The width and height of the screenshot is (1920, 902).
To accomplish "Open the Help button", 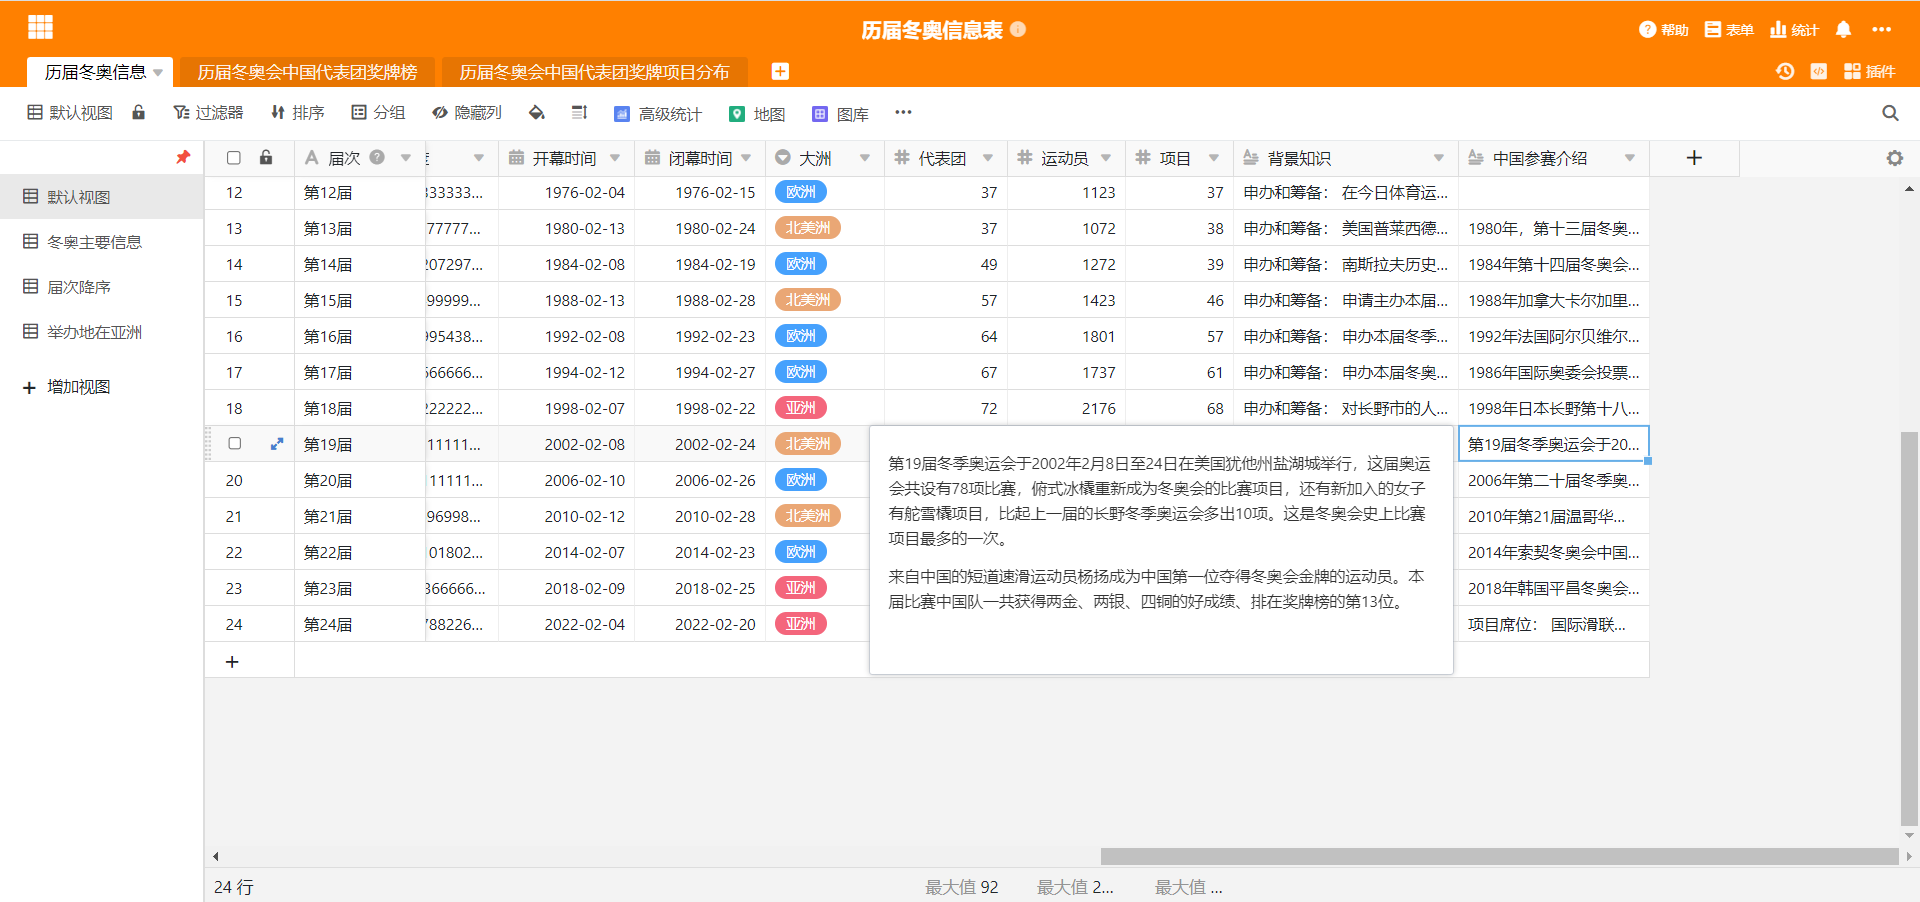I will point(1663,30).
